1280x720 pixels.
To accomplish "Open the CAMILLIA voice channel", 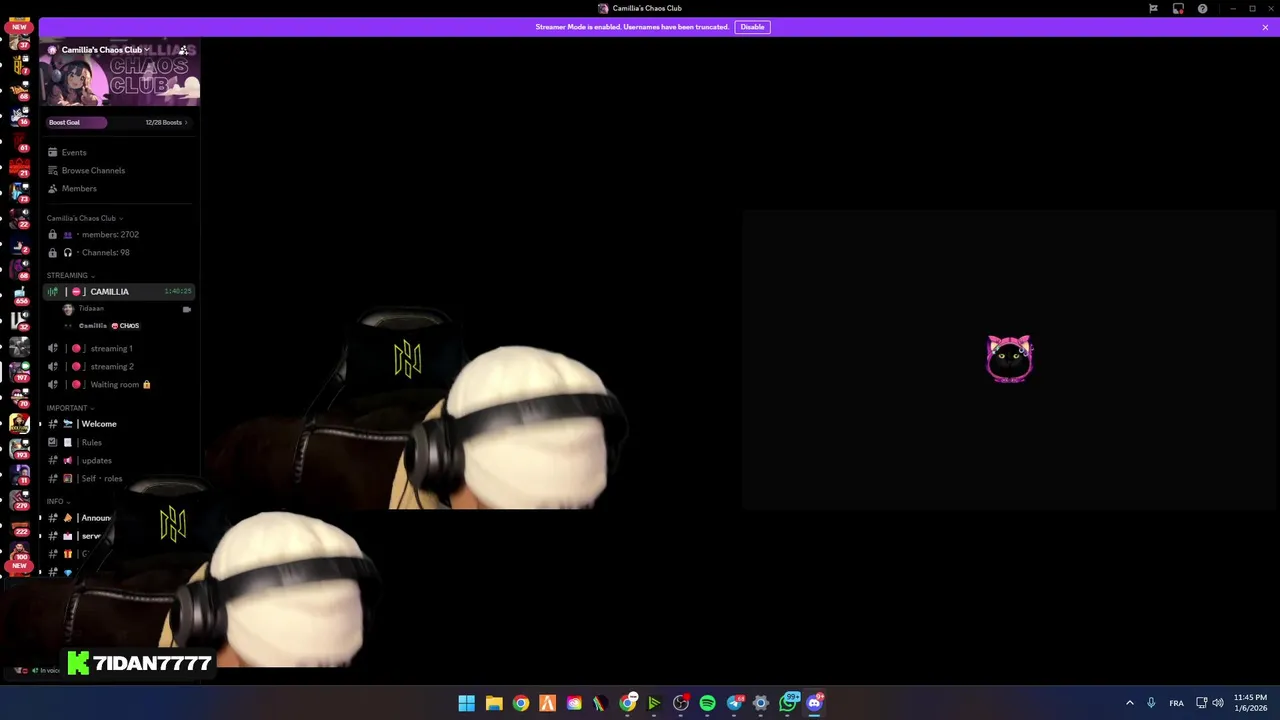I will [119, 291].
